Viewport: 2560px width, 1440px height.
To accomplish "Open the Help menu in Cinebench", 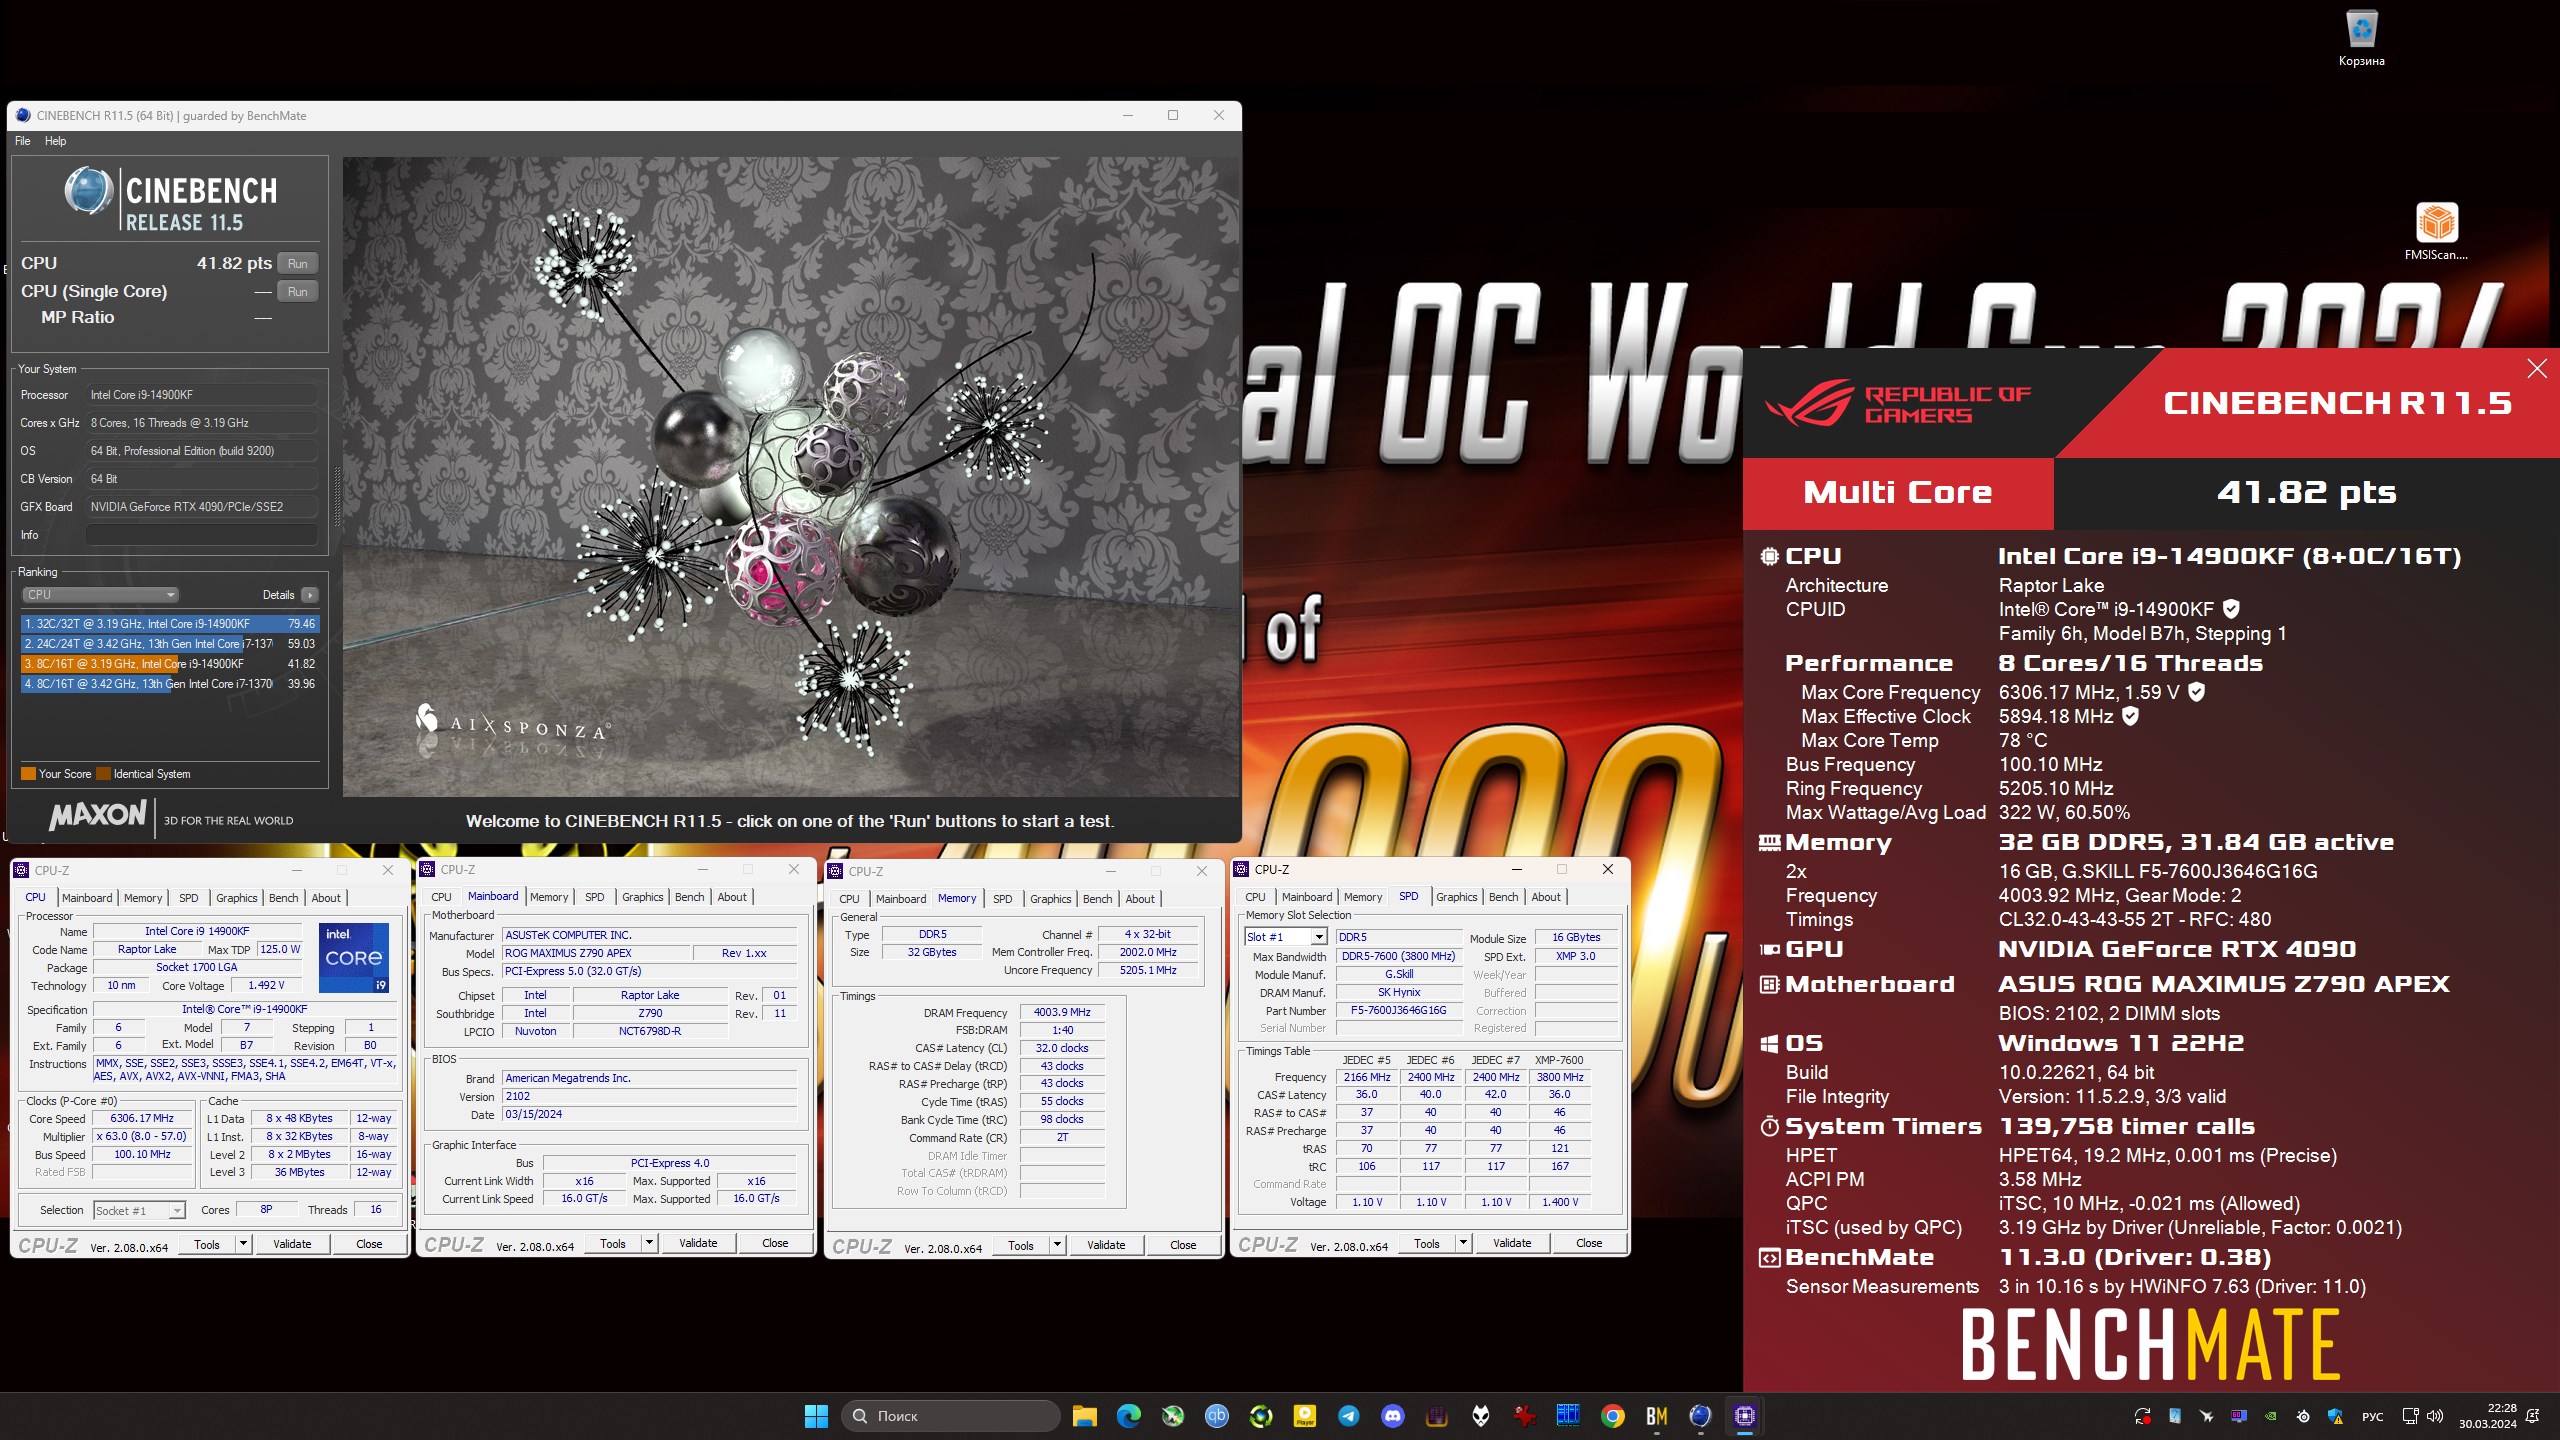I will tap(56, 141).
